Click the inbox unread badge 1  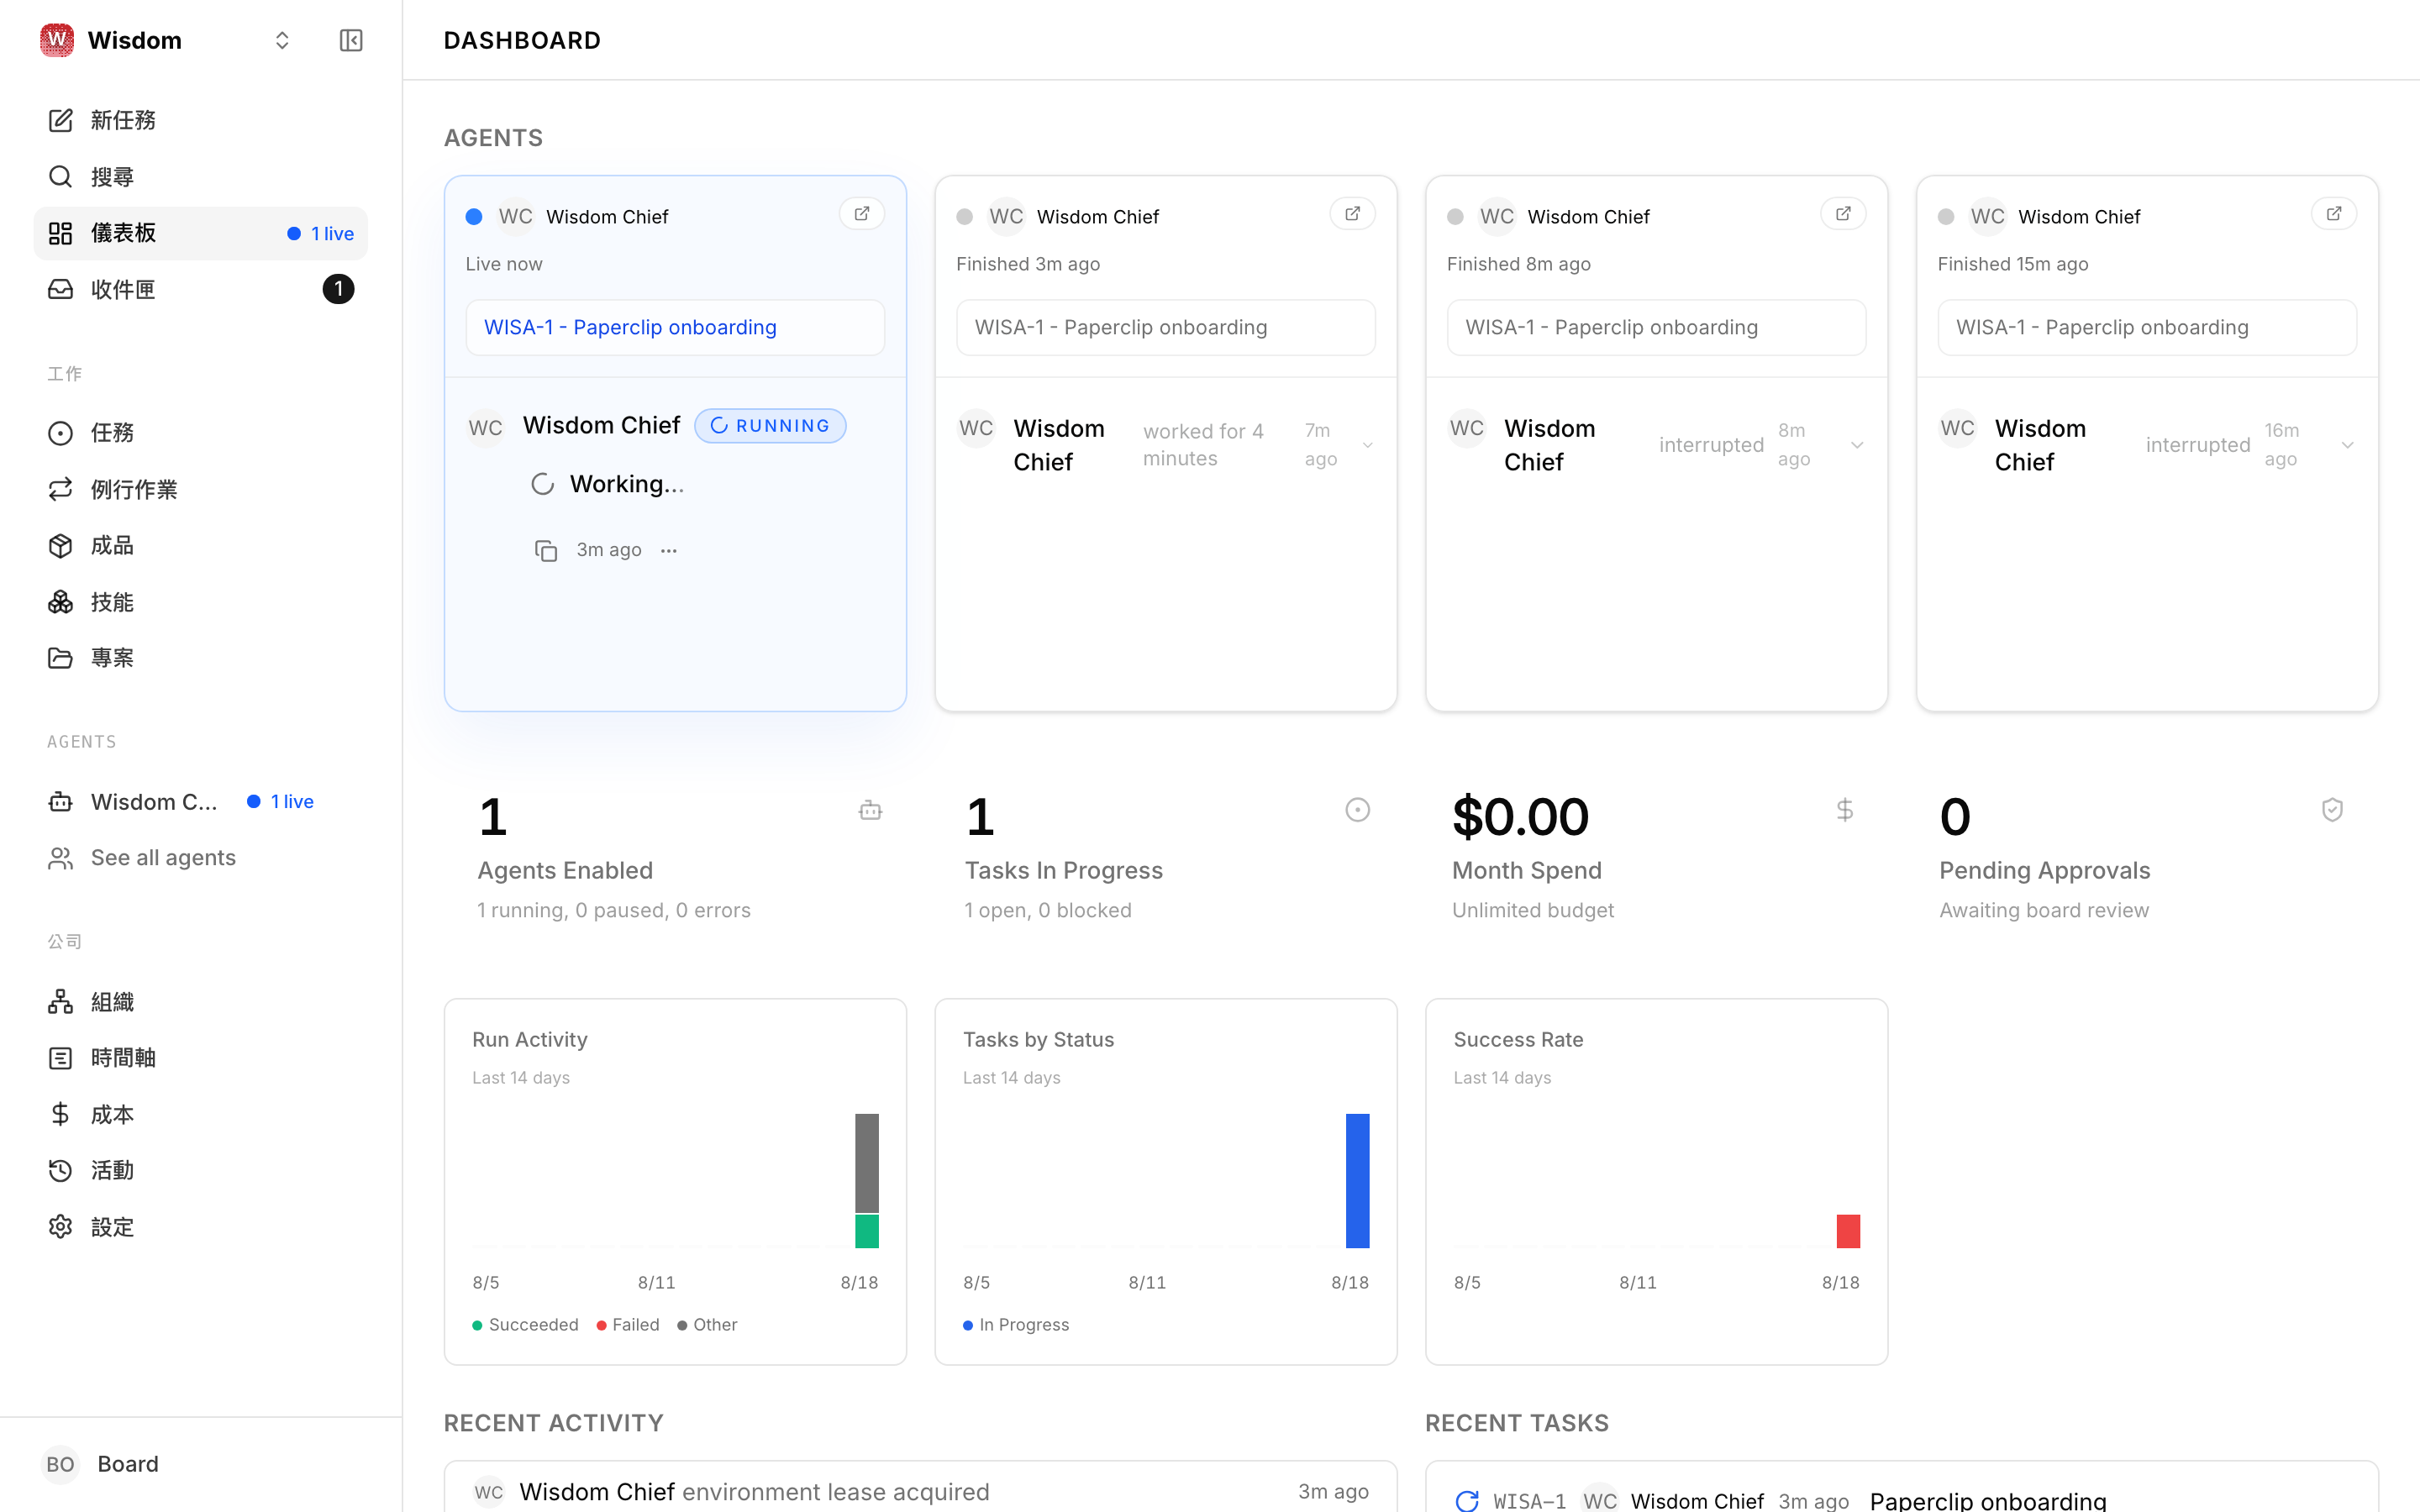pyautogui.click(x=338, y=289)
